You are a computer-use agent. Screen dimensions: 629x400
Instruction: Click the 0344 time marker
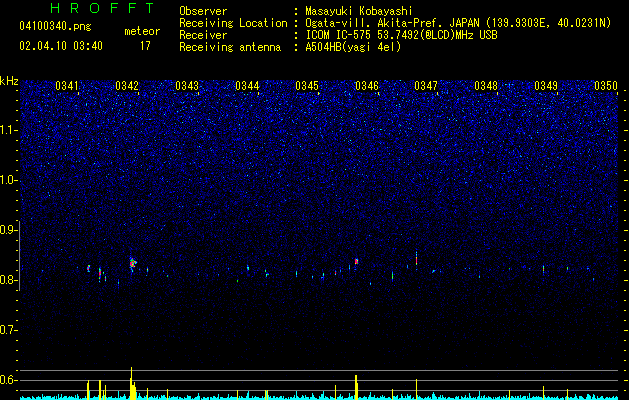pyautogui.click(x=247, y=86)
